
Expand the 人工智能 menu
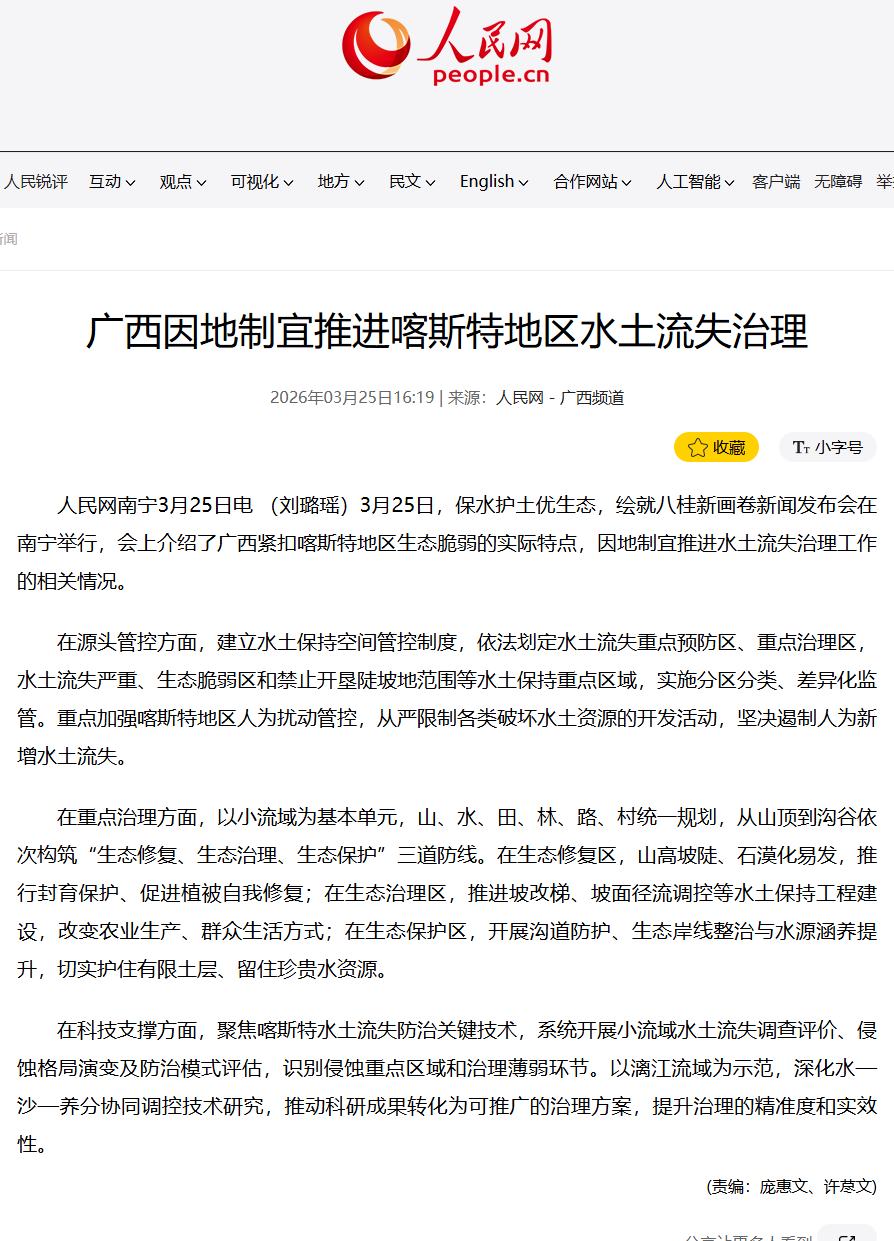(694, 182)
